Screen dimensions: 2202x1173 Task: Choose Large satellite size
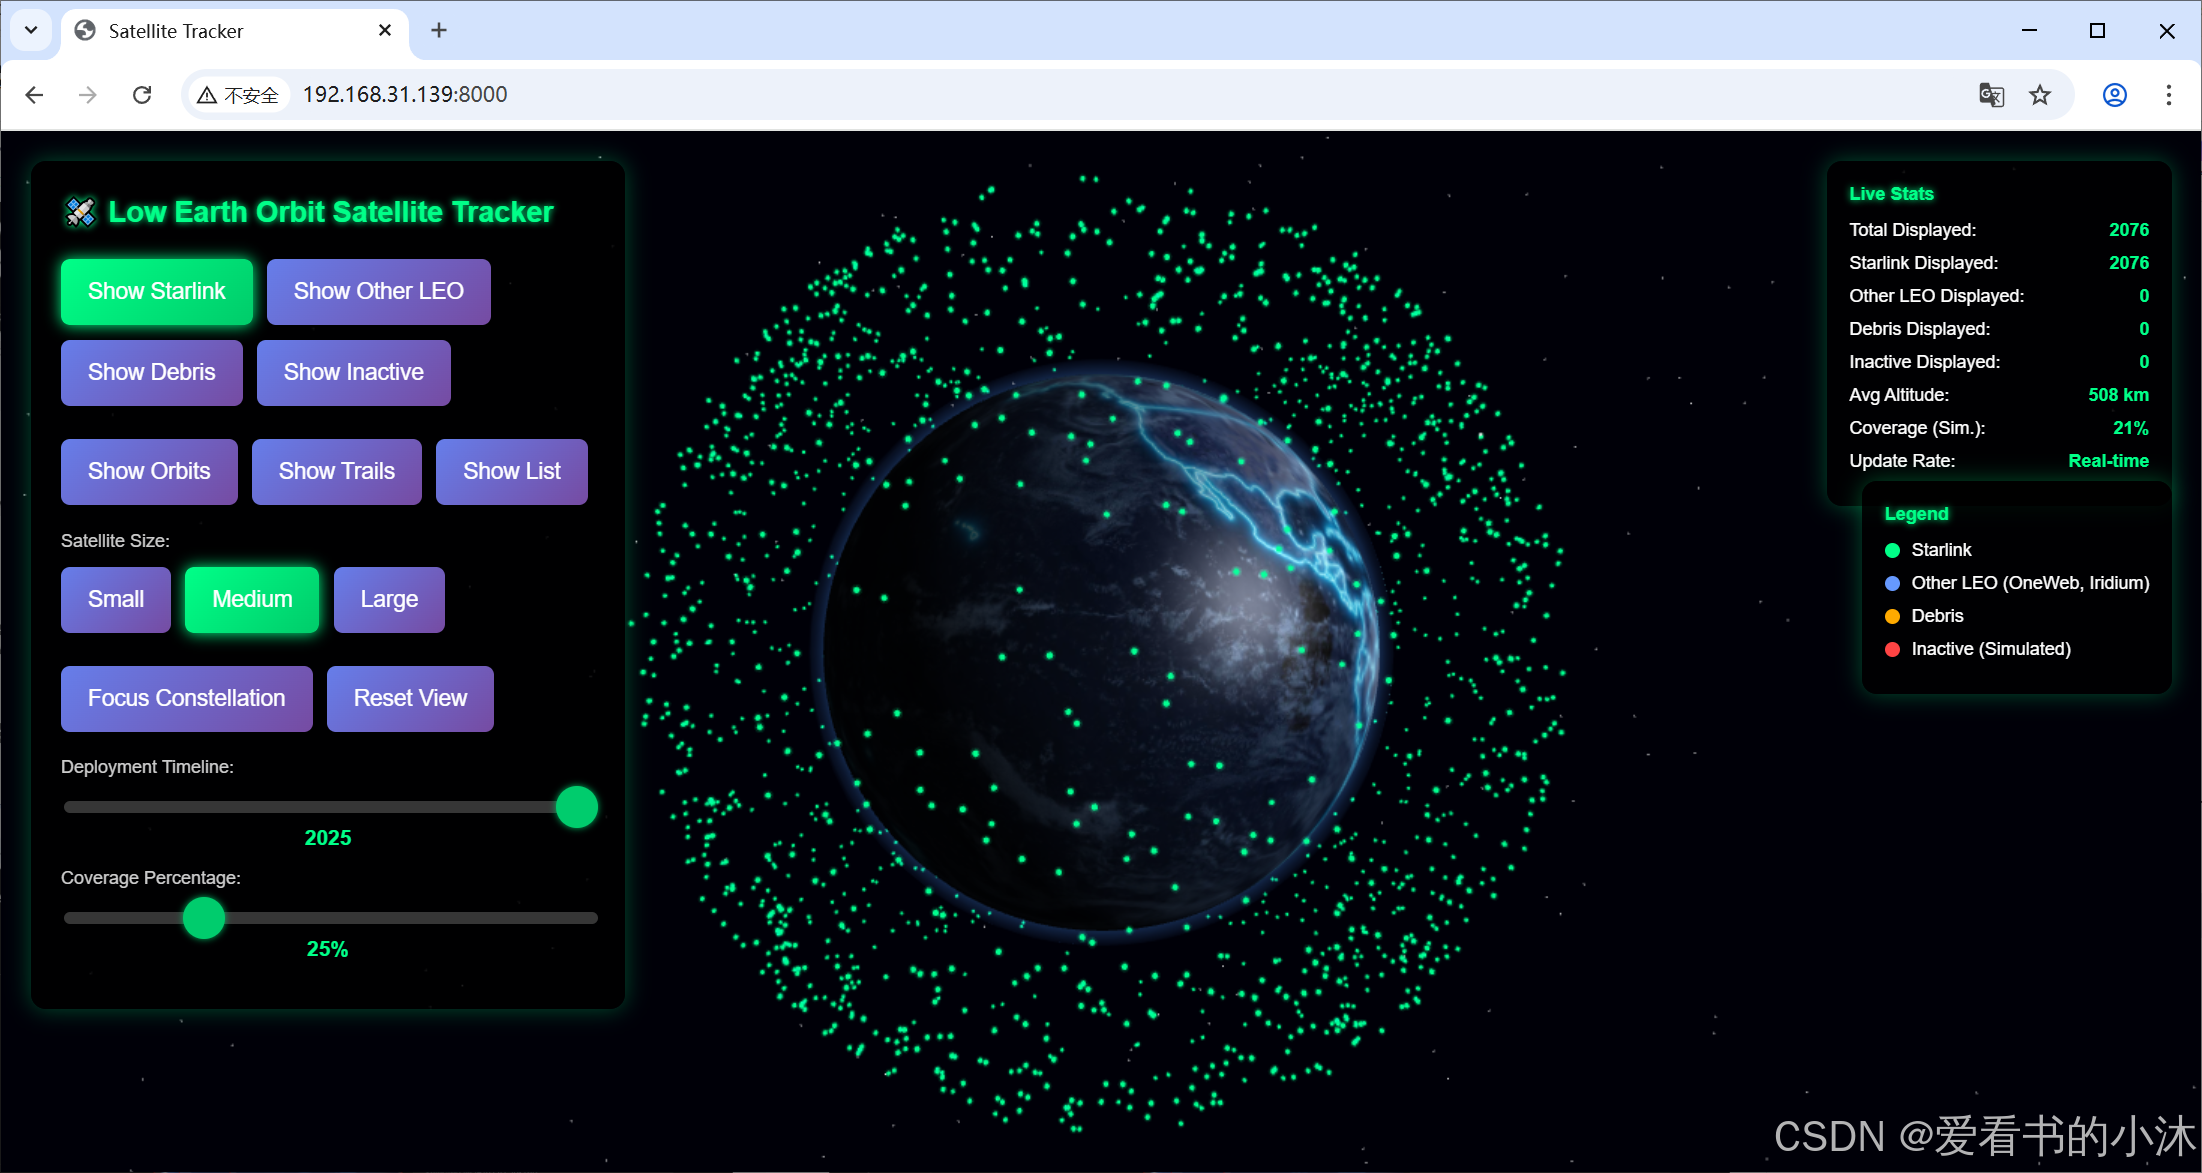pyautogui.click(x=389, y=600)
